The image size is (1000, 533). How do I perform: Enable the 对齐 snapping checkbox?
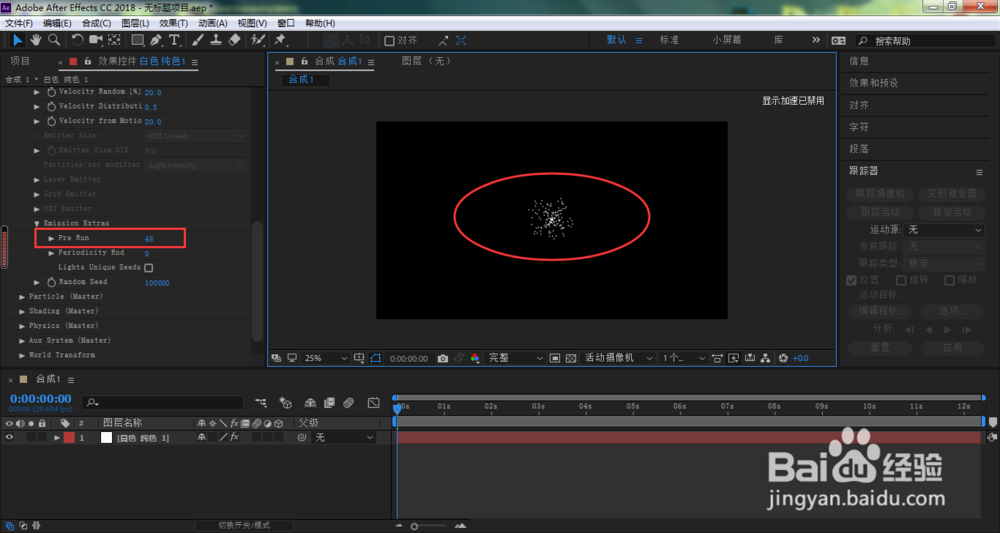pos(390,41)
